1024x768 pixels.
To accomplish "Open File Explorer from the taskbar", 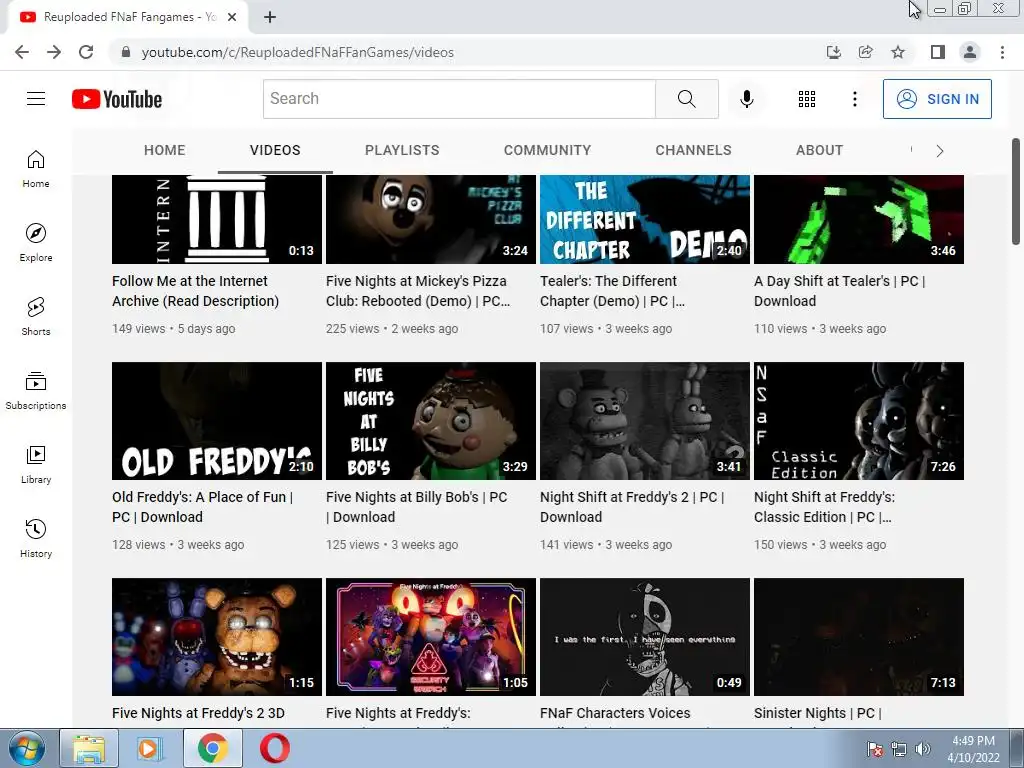I will (x=89, y=748).
